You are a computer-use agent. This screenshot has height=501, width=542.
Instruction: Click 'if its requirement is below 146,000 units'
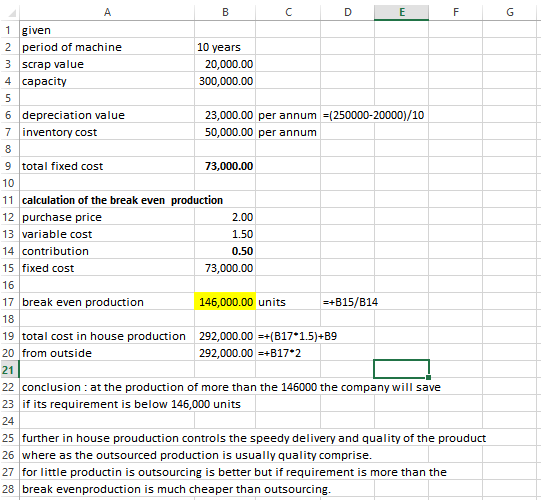point(131,404)
